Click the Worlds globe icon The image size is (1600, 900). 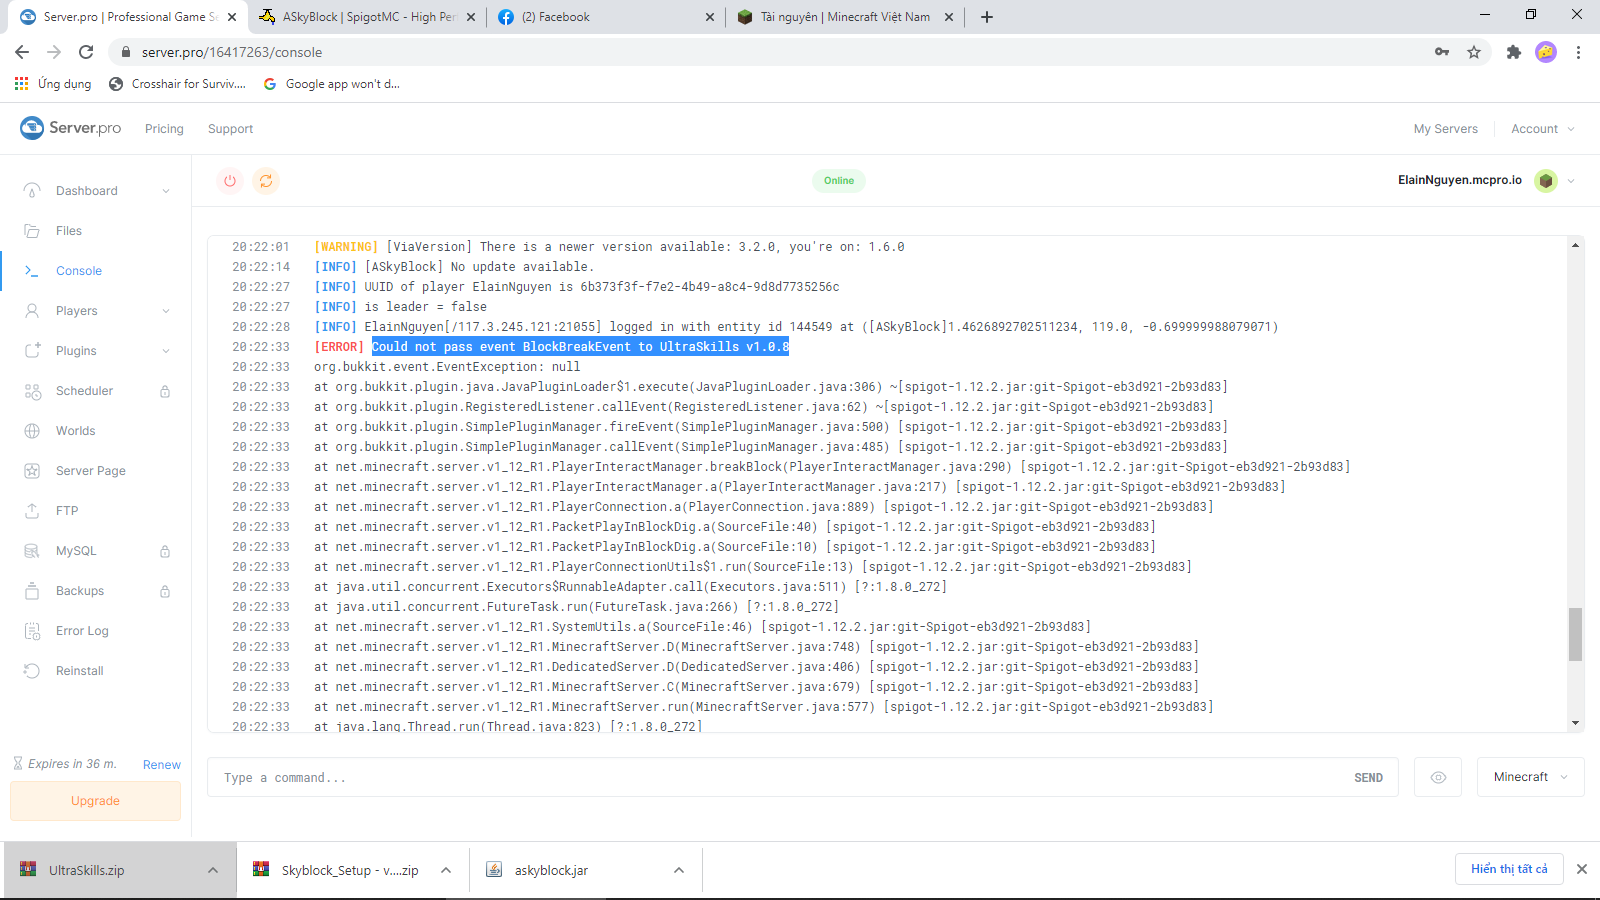click(32, 431)
